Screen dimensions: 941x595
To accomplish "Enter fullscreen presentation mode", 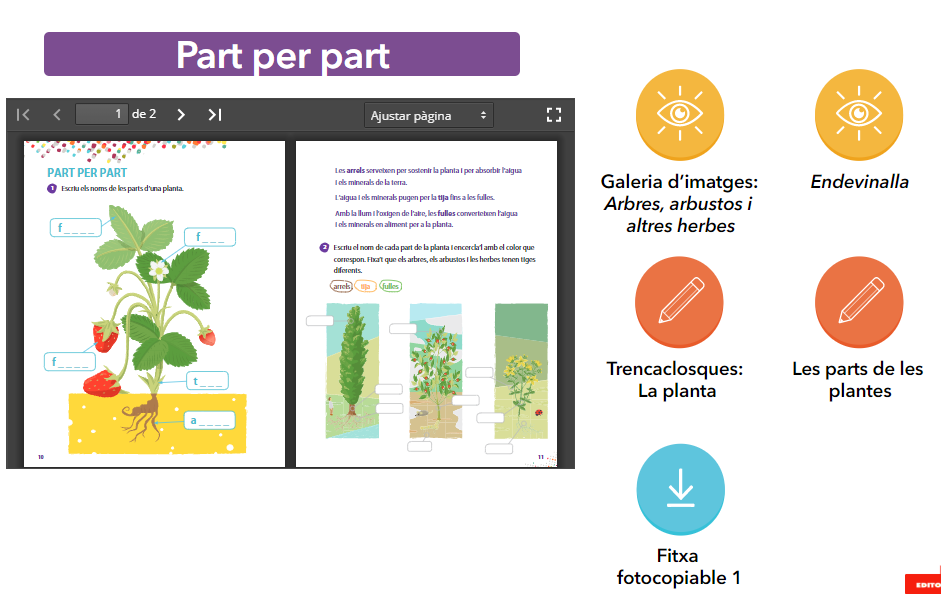I will [554, 115].
